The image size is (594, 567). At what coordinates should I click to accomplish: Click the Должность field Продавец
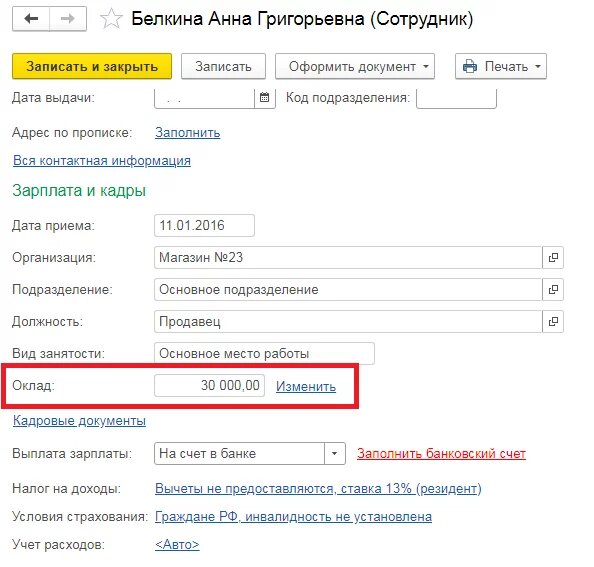click(349, 322)
